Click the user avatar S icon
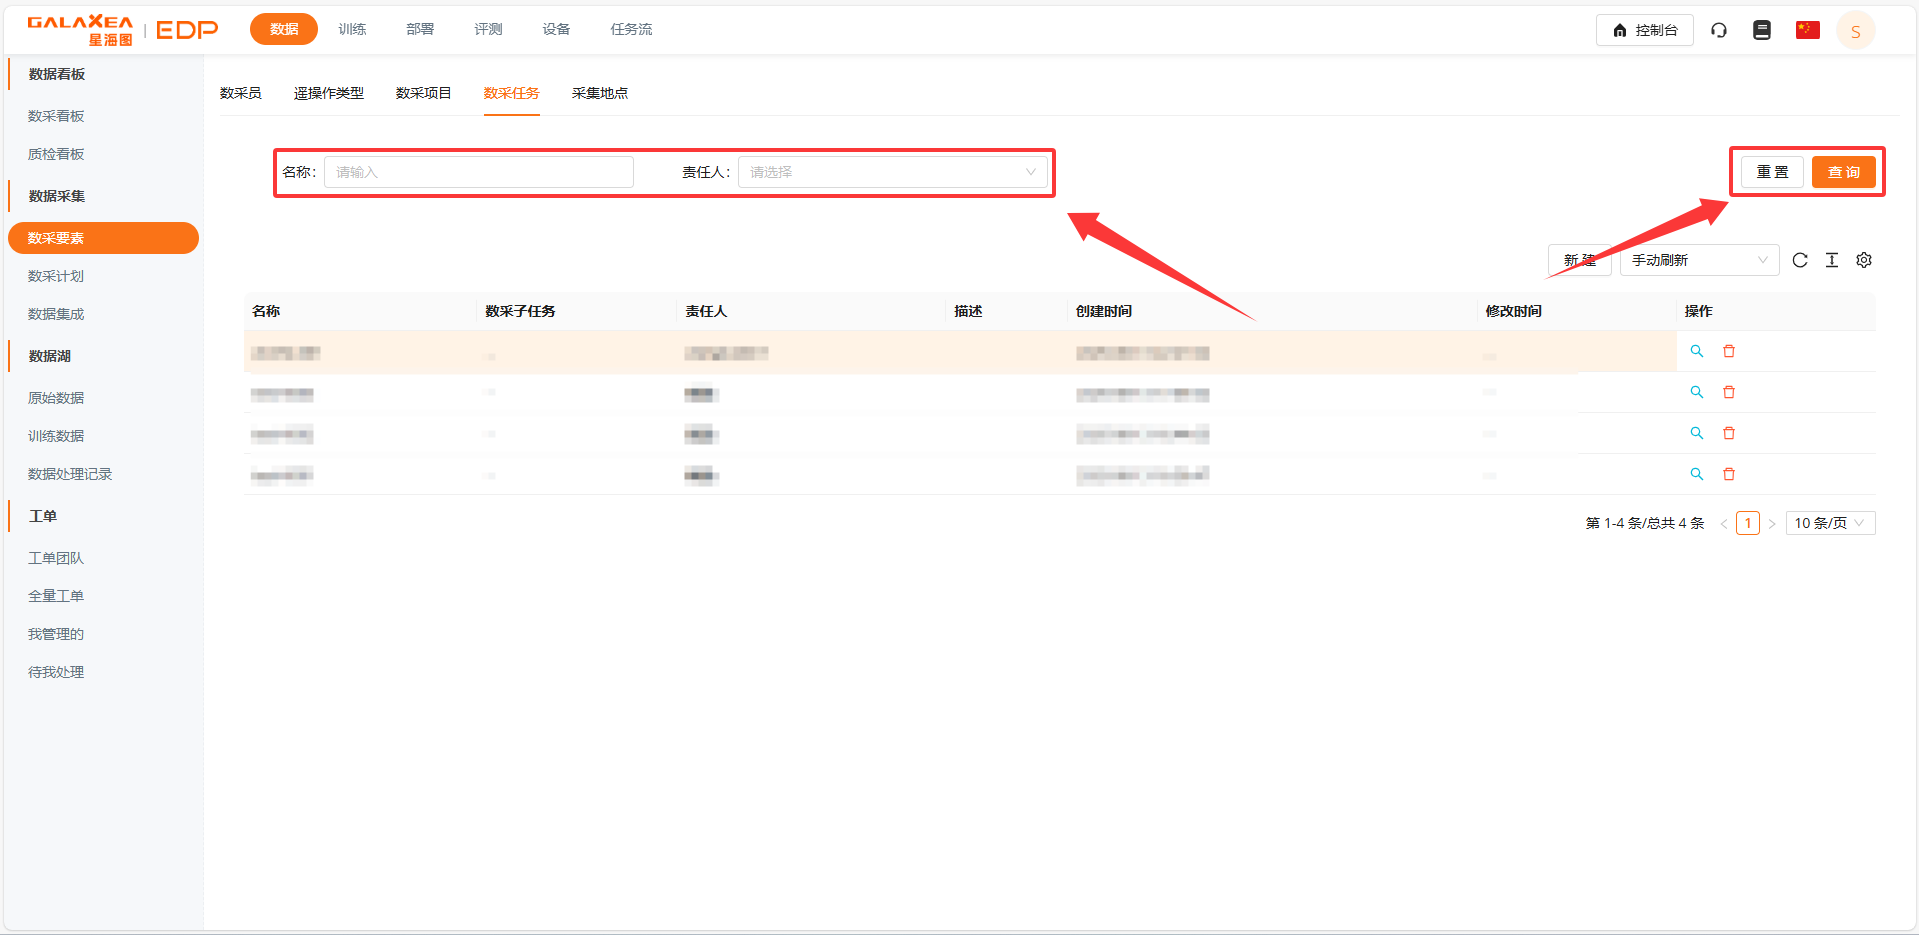The width and height of the screenshot is (1919, 935). pos(1856,31)
